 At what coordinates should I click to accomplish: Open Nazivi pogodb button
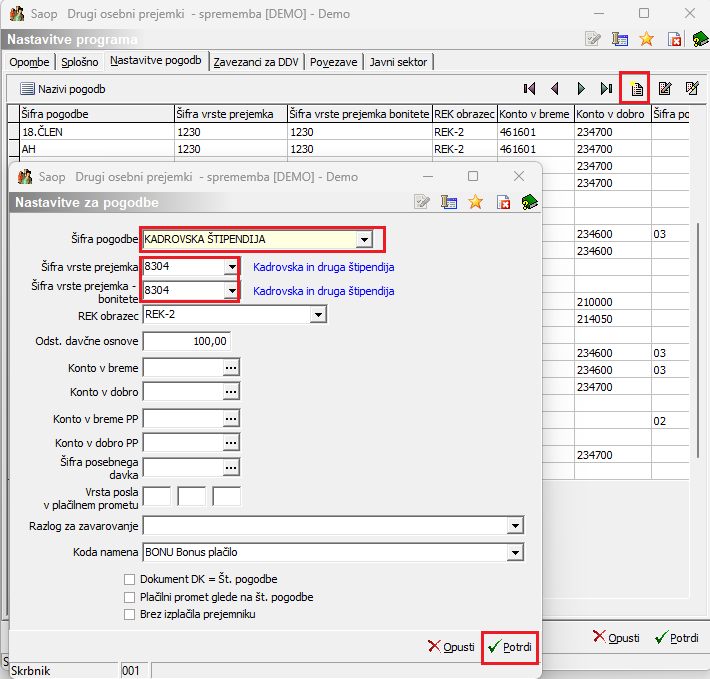pos(62,89)
